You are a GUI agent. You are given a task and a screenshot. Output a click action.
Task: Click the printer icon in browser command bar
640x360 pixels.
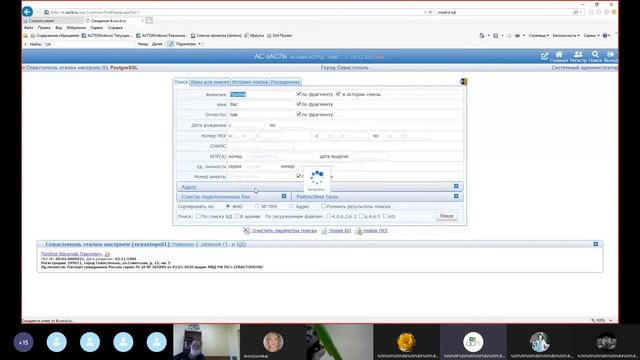(x=517, y=36)
